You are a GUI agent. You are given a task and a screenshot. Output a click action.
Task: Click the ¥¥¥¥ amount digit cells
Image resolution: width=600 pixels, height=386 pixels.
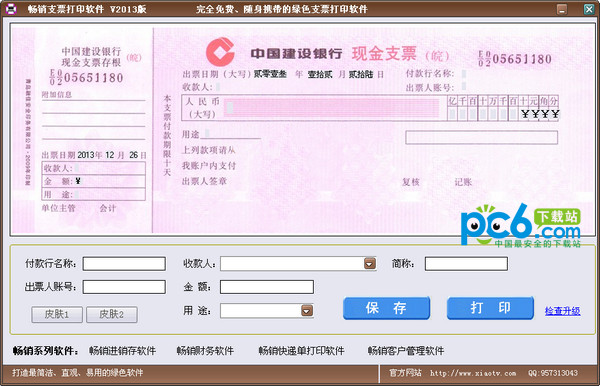[x=540, y=114]
